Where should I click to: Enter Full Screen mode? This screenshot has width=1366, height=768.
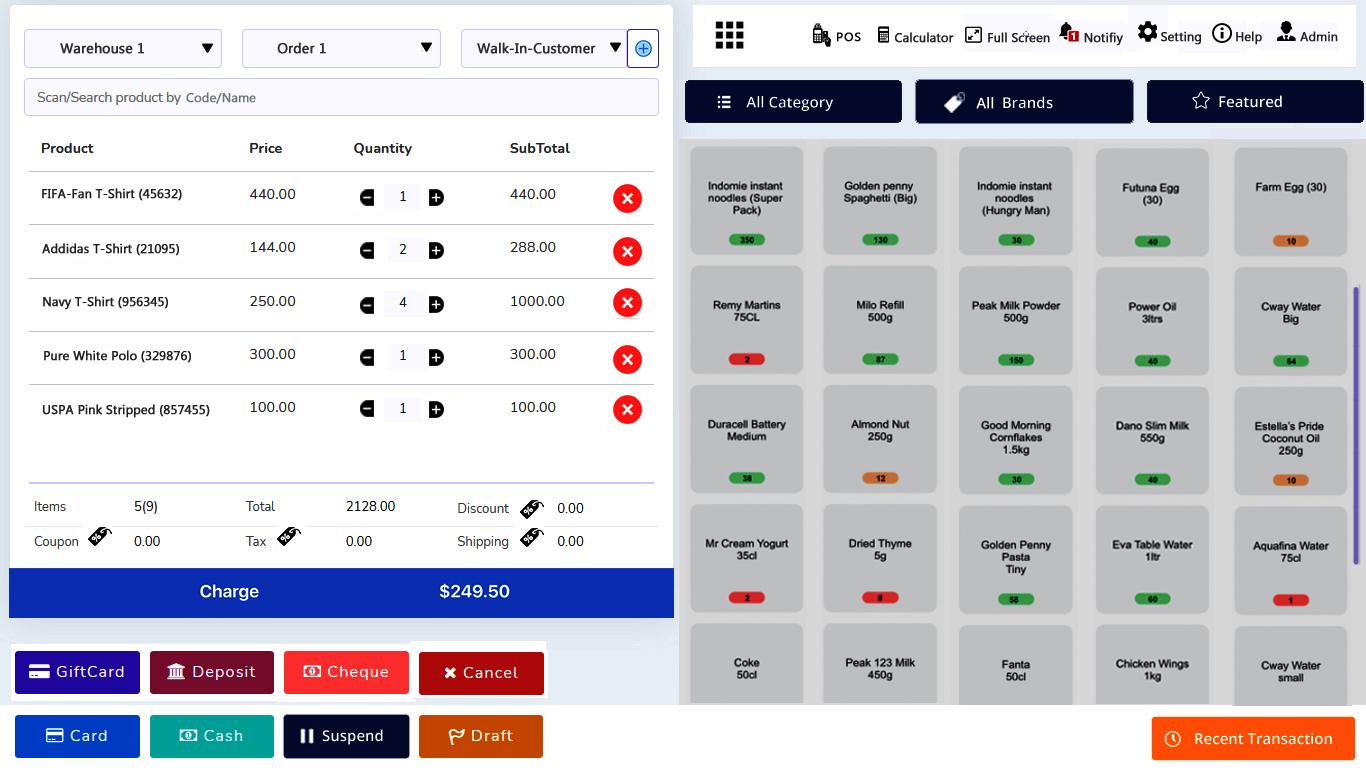[1007, 34]
